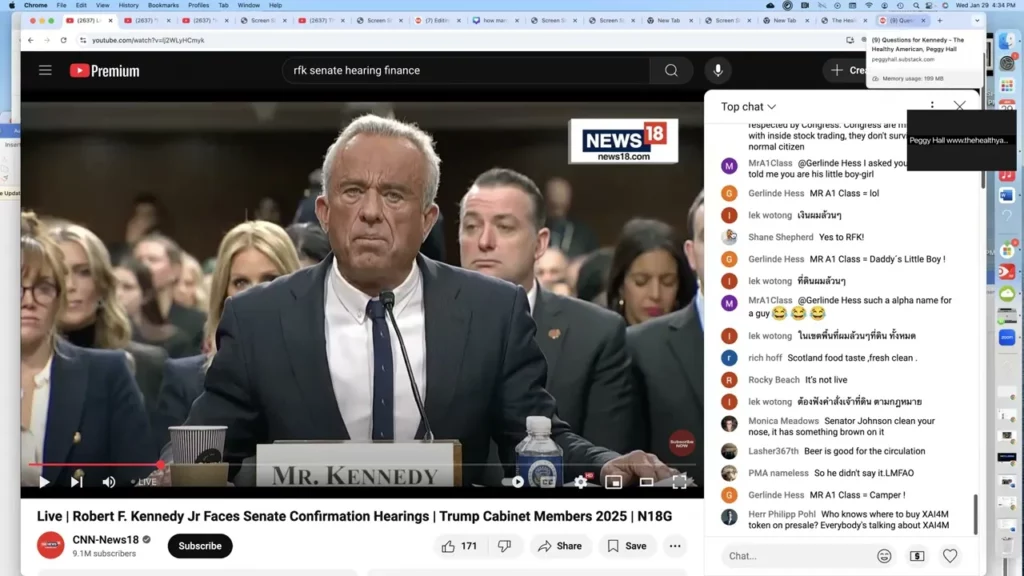
Task: Open more actions menu beside Save
Action: coord(675,546)
